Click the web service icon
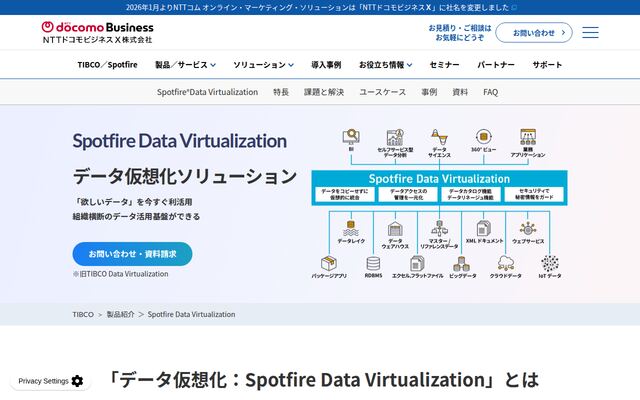Viewport: 640px width, 400px height. pos(528,229)
